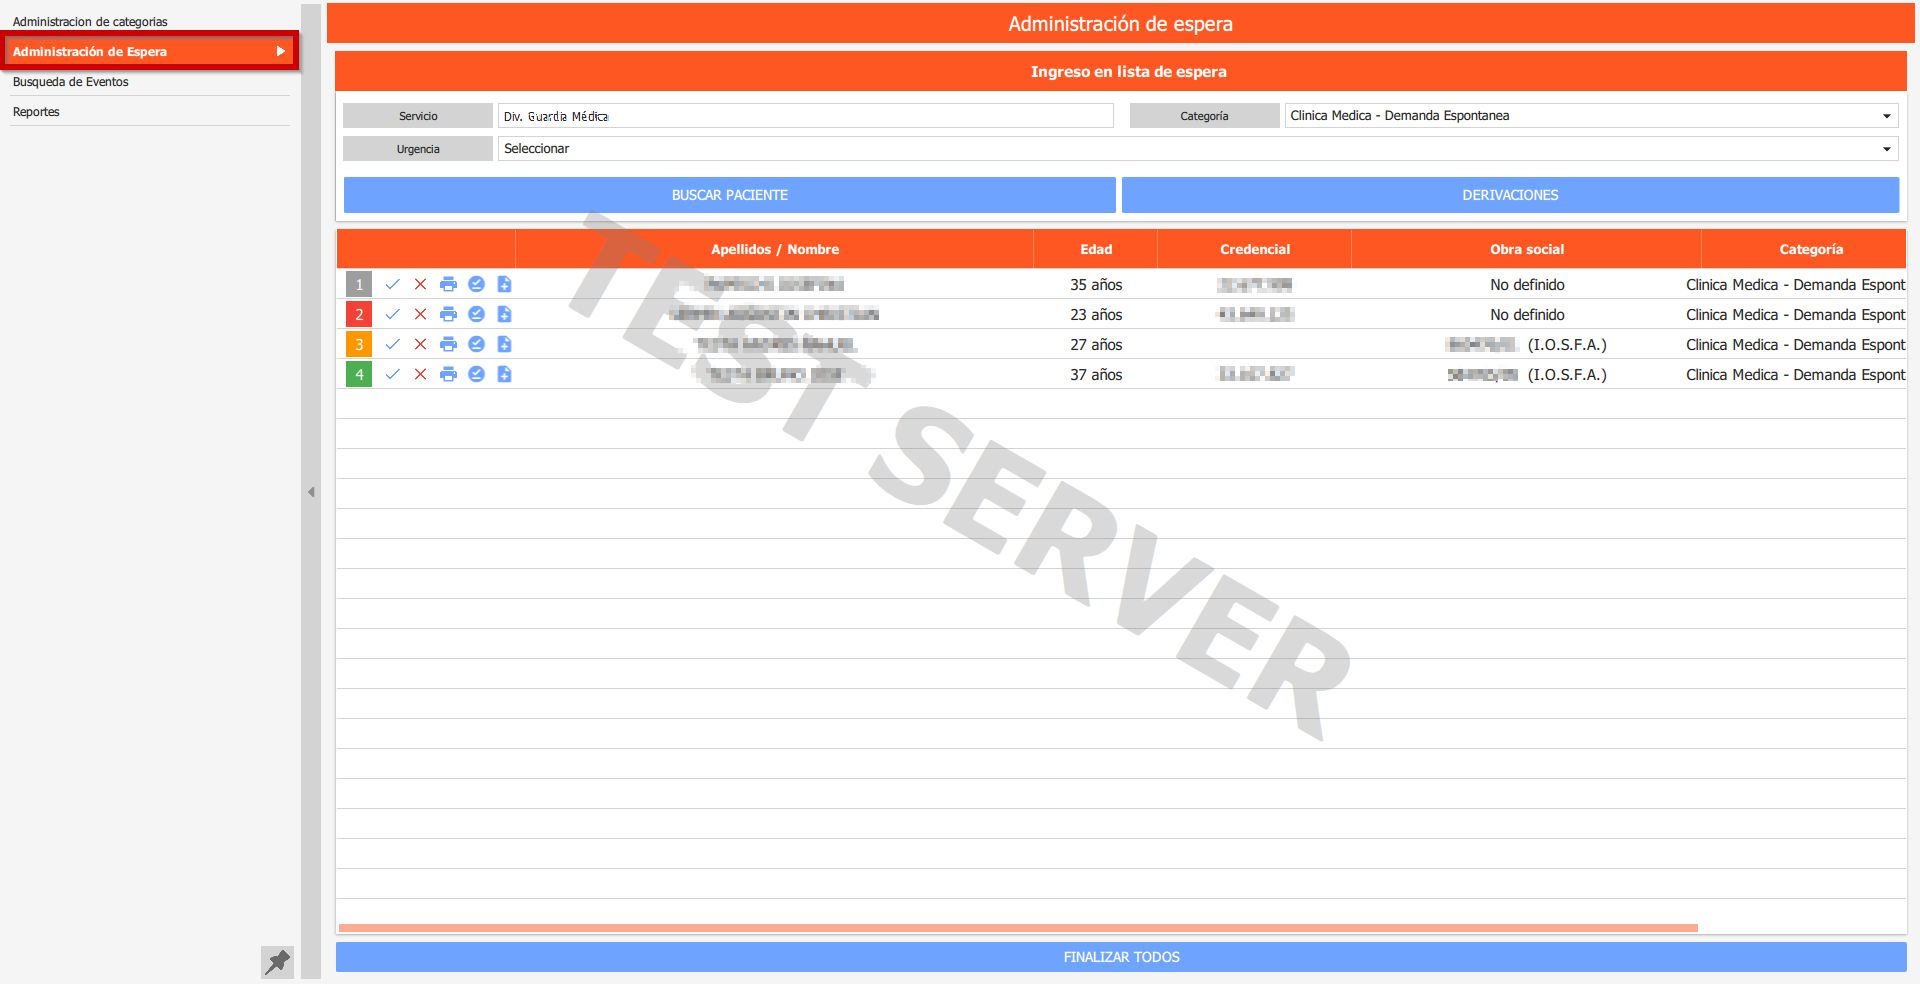Click the pushpin icon in the sidebar
Viewport: 1920px width, 984px height.
[277, 962]
